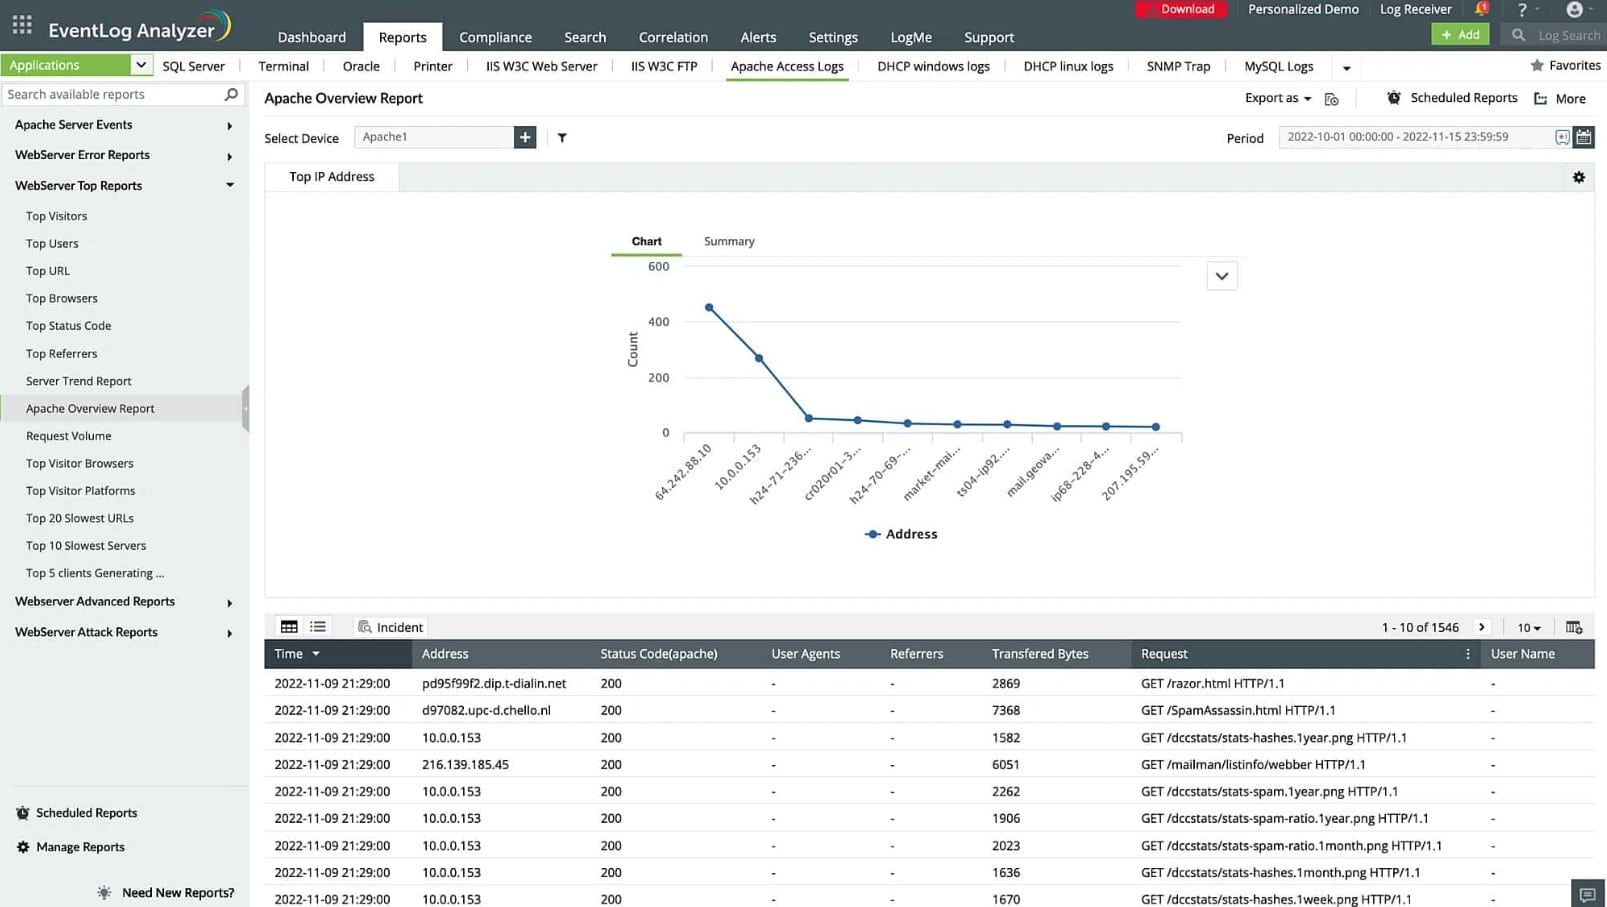Open the Compliance menu
This screenshot has width=1607, height=907.
(495, 37)
